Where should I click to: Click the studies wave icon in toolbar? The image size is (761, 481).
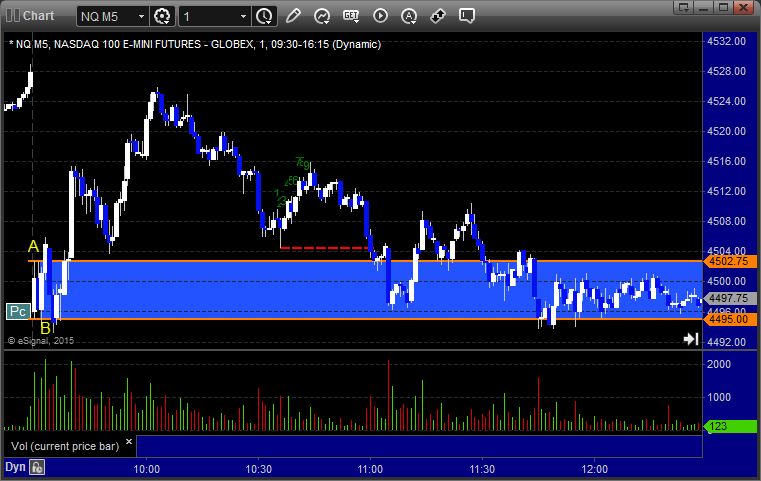(x=322, y=16)
